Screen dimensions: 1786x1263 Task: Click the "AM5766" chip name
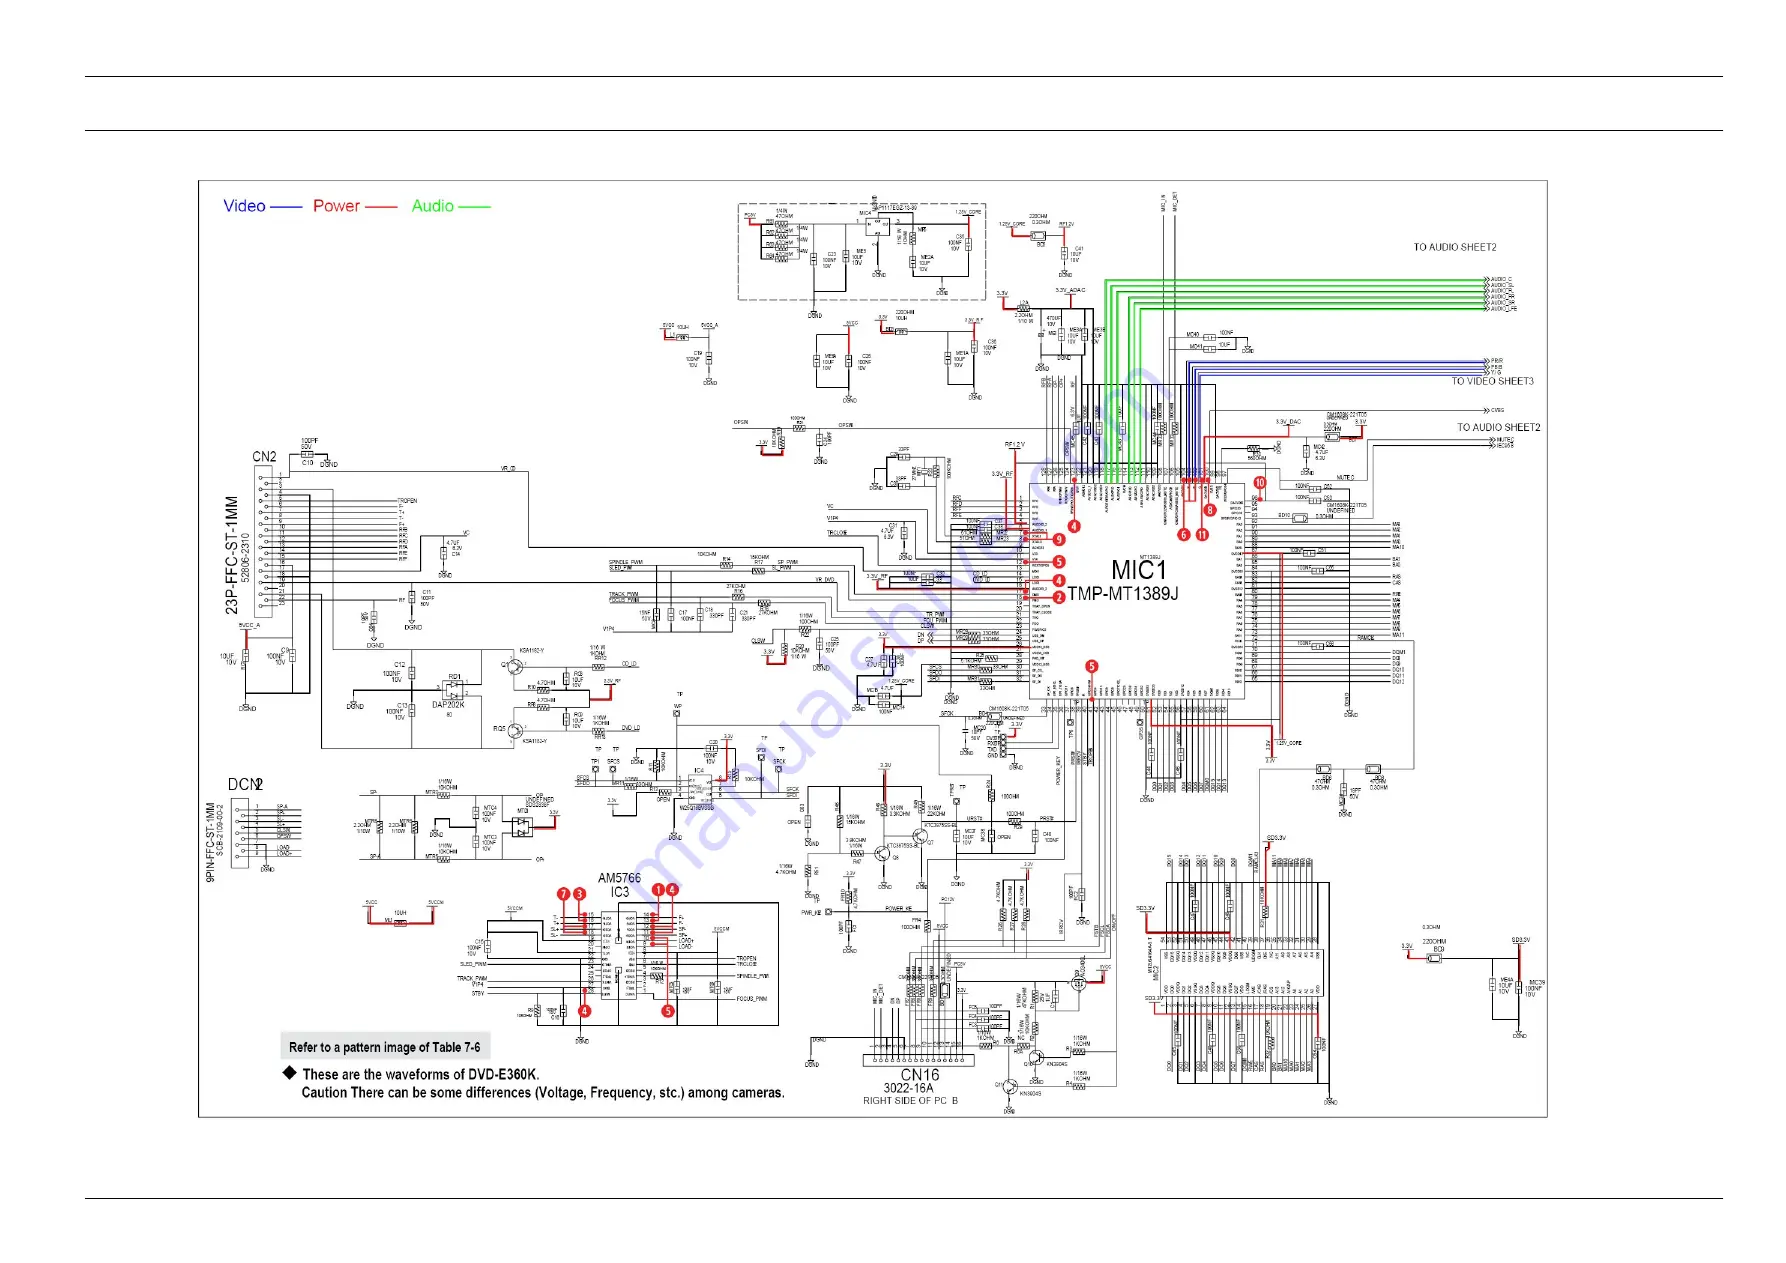click(x=619, y=879)
